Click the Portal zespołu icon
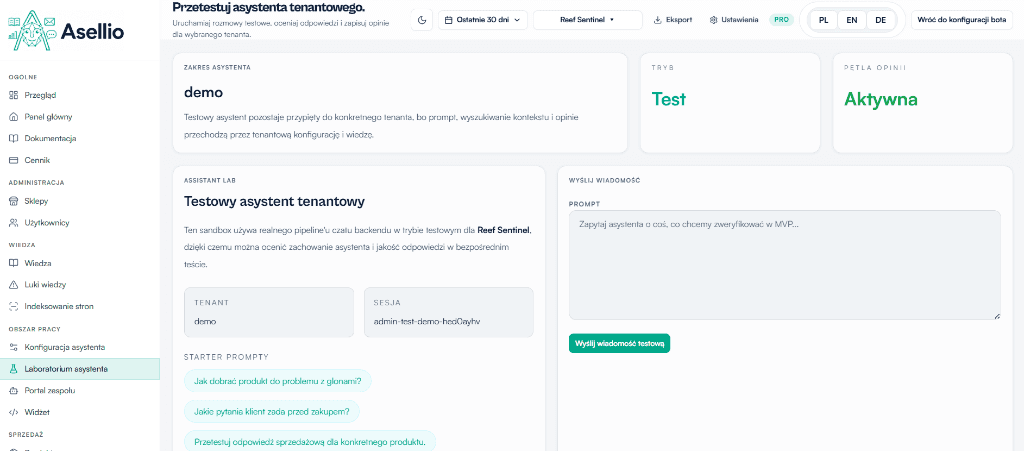 click(x=13, y=390)
